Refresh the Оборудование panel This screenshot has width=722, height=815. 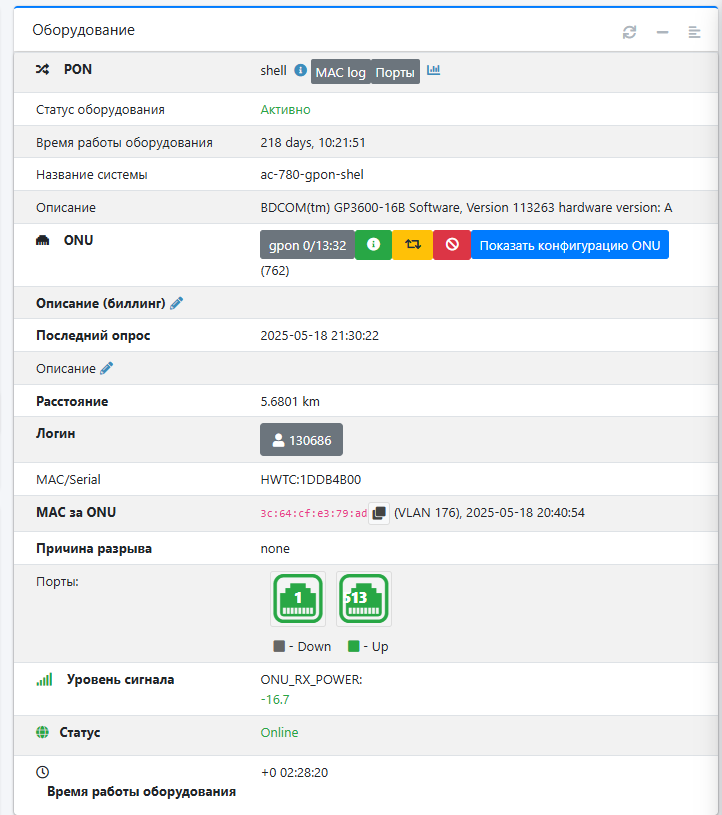[x=629, y=32]
